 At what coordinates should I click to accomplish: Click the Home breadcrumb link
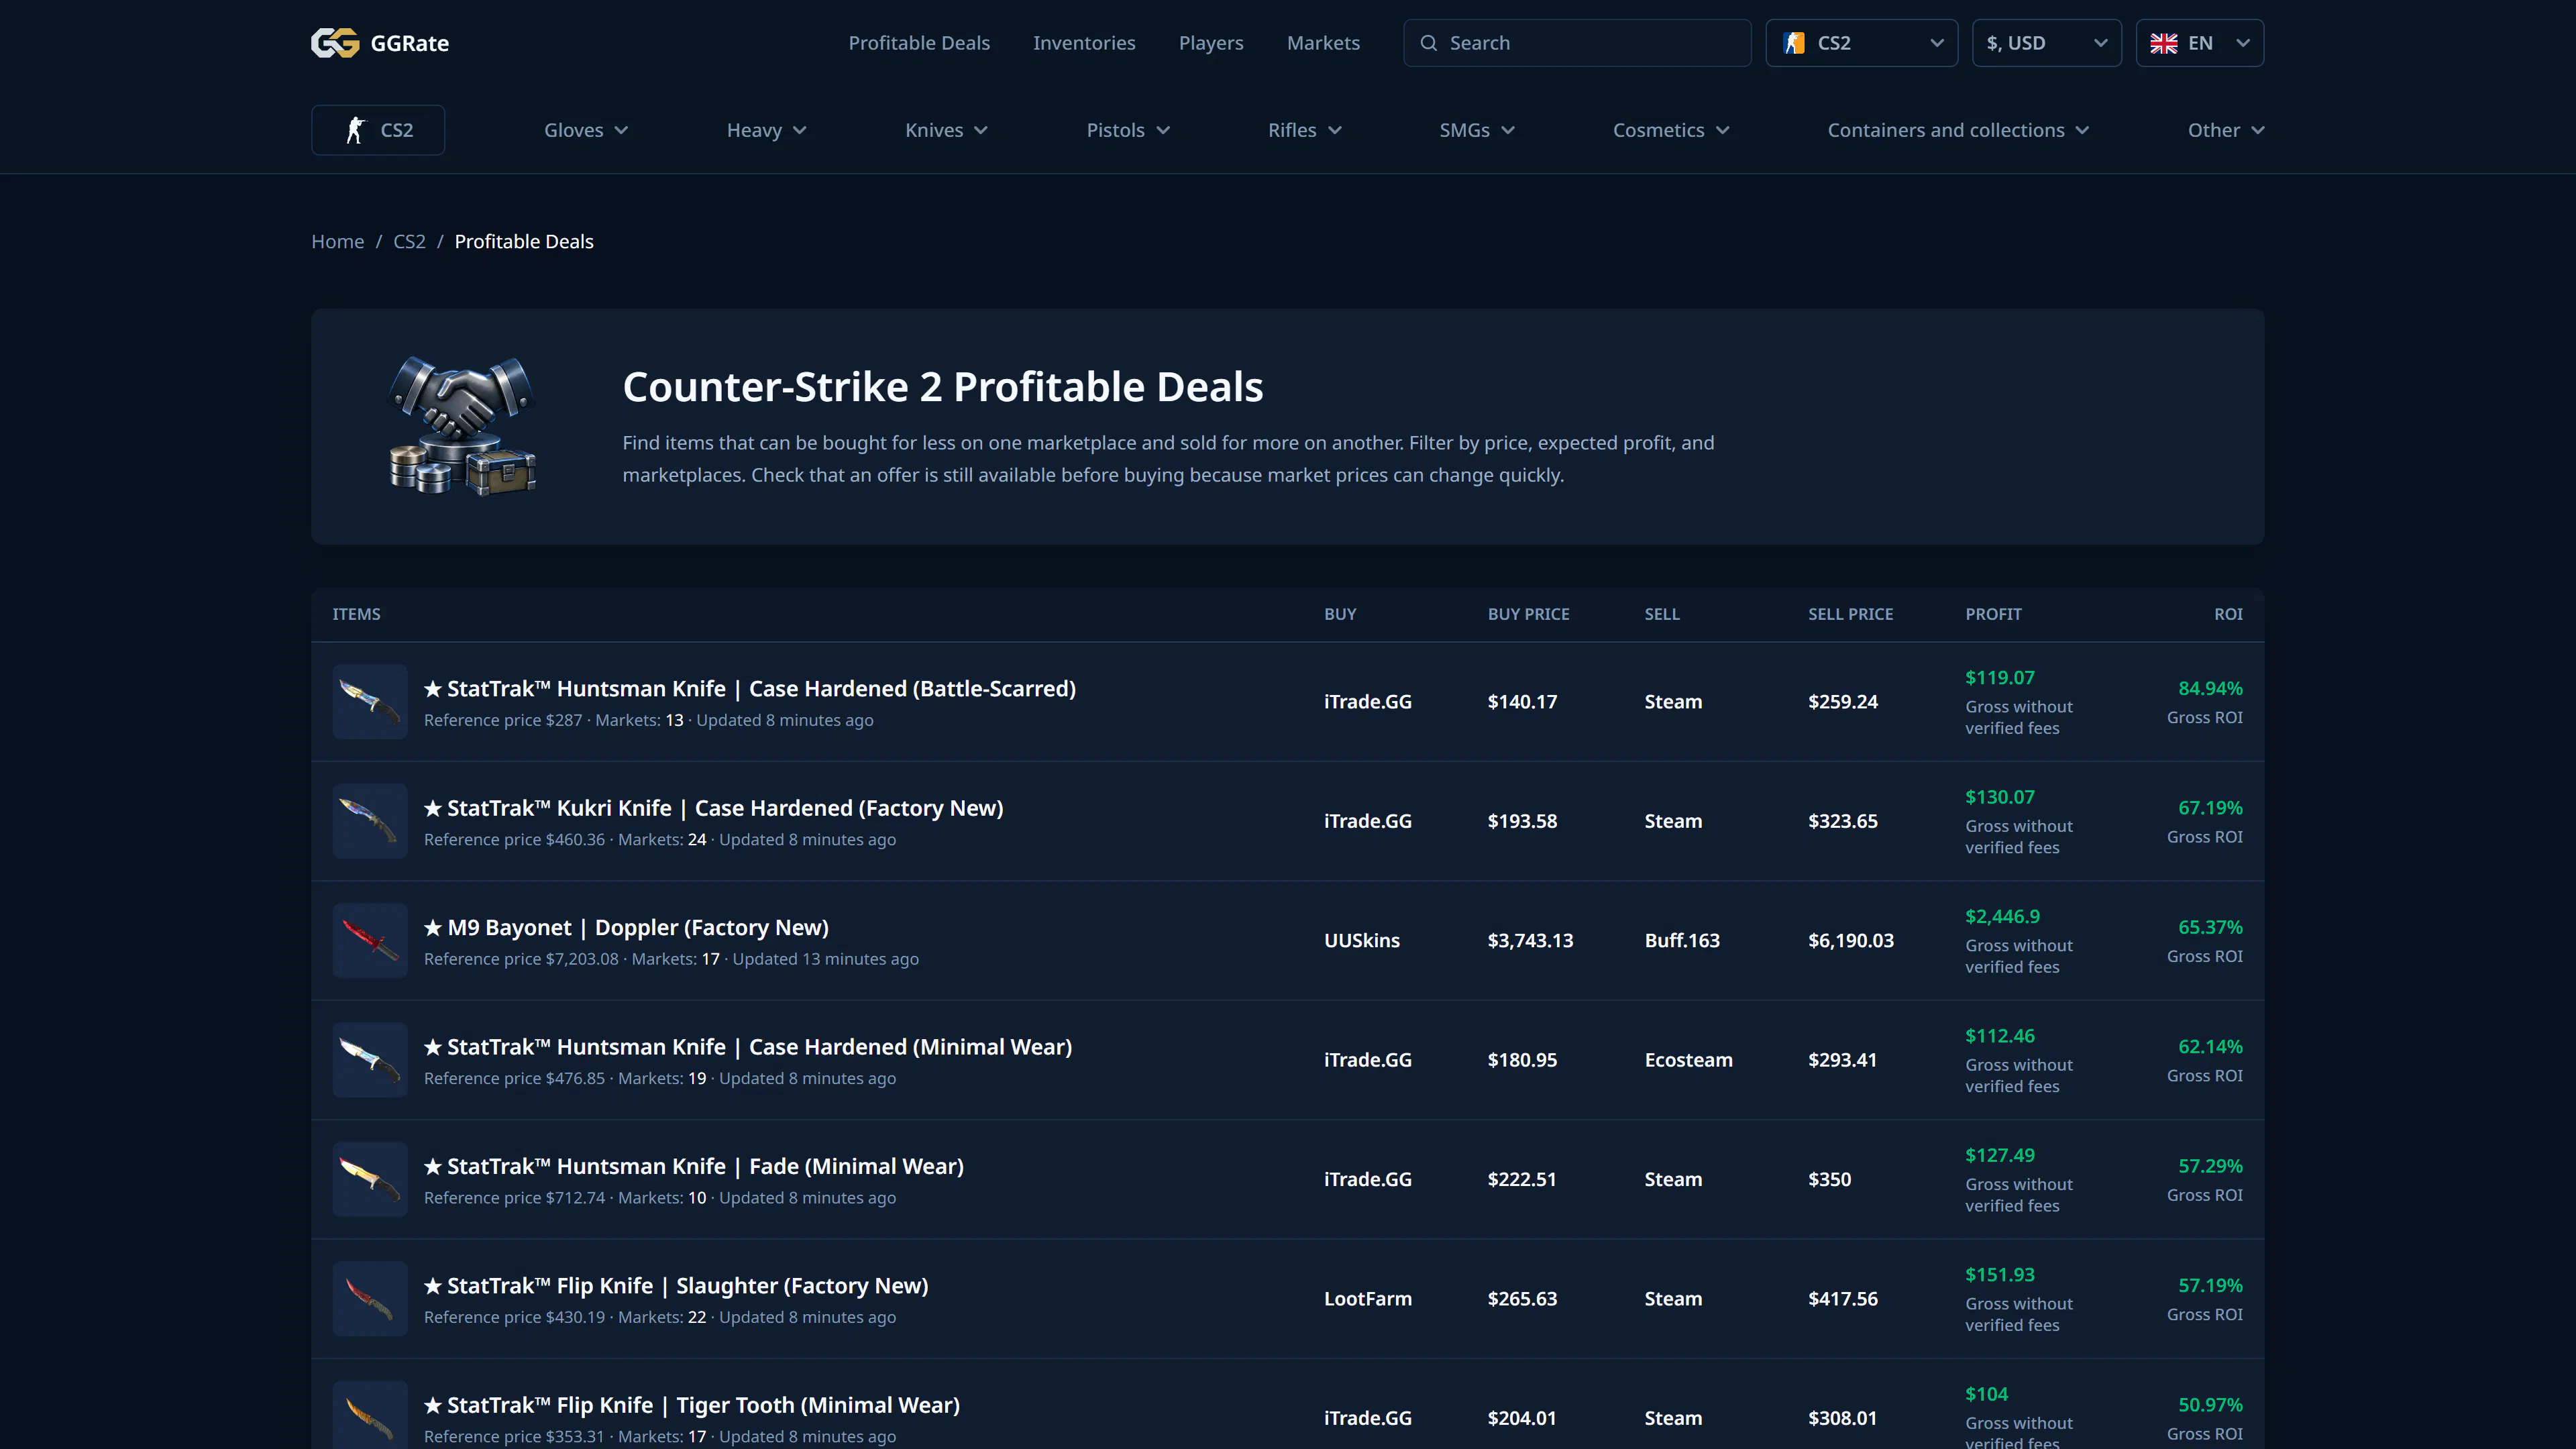tap(338, 241)
